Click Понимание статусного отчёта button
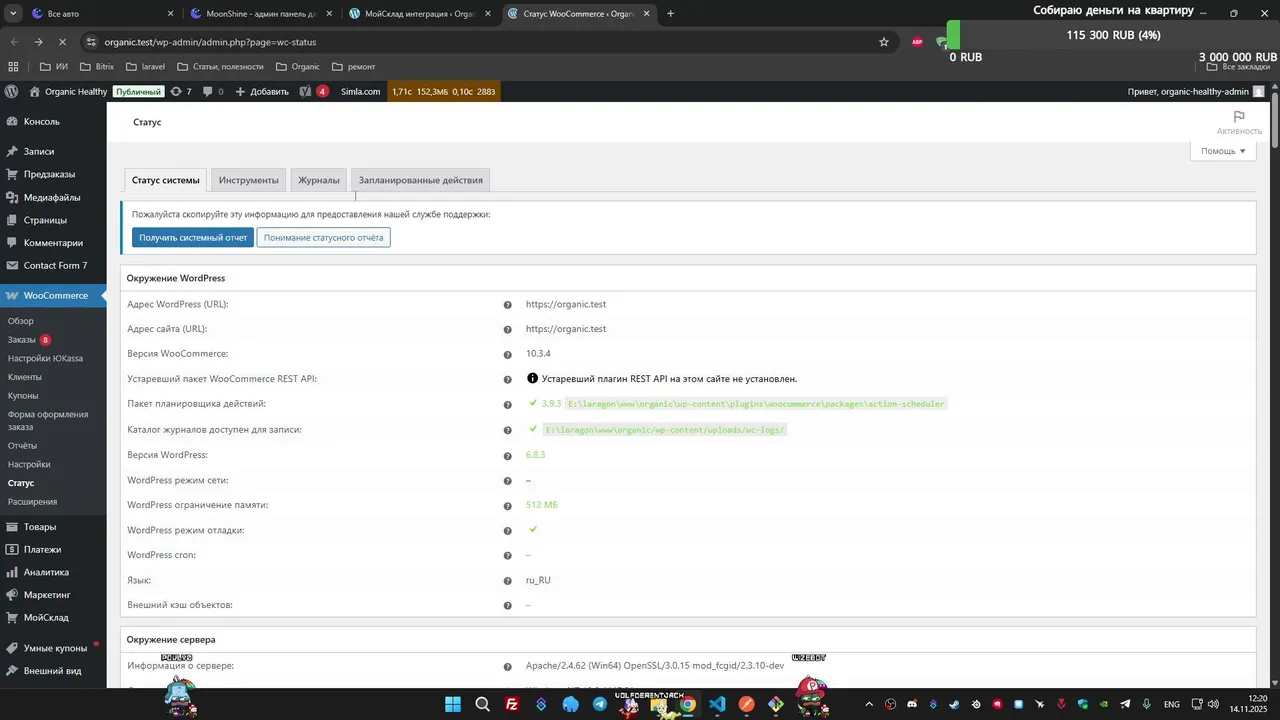This screenshot has height=720, width=1280. pyautogui.click(x=323, y=237)
